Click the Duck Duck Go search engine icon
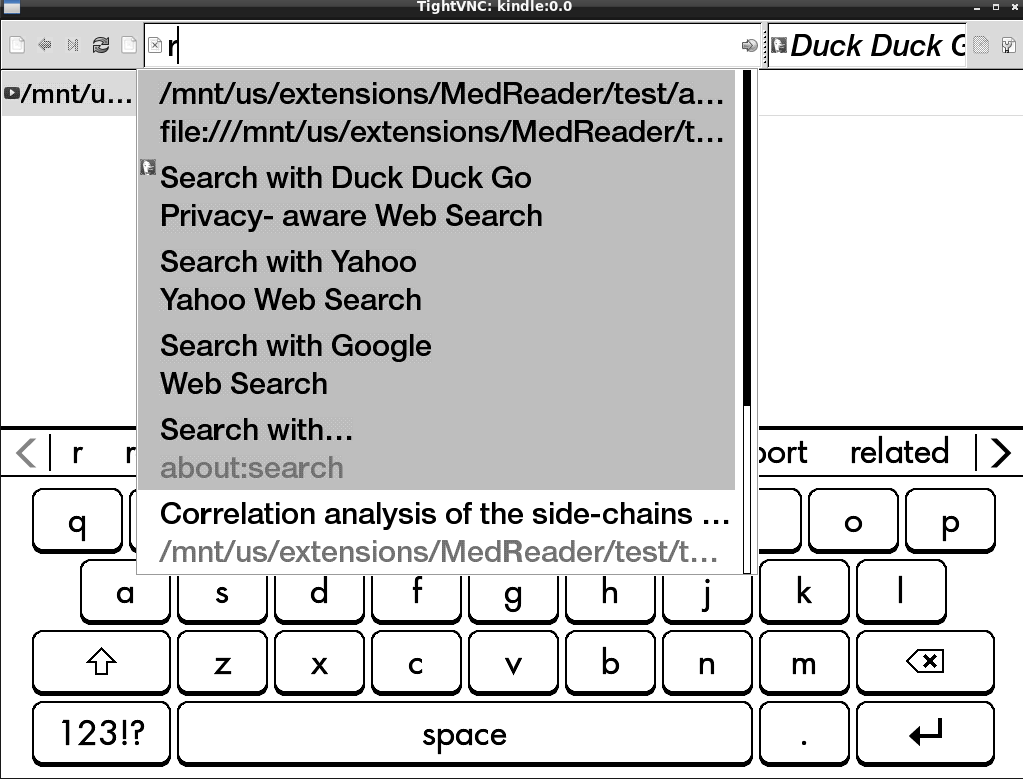1023x779 pixels. point(779,45)
